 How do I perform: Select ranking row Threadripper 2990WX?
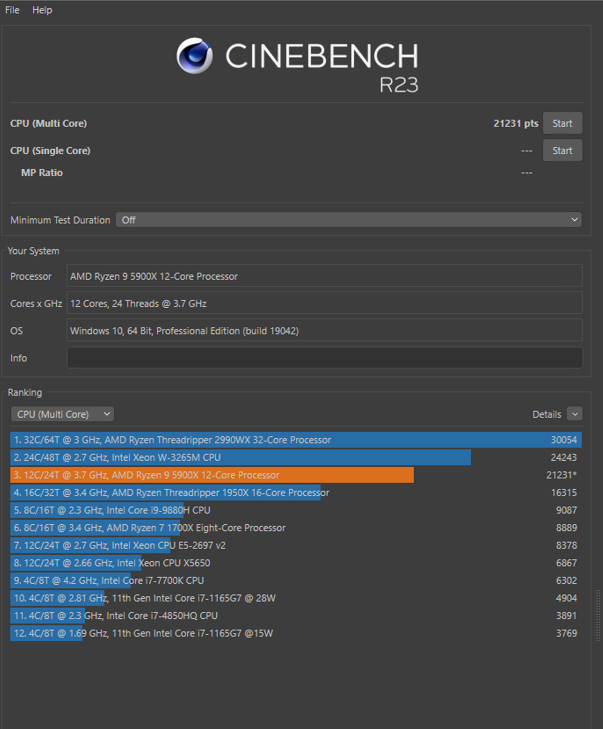coord(296,439)
